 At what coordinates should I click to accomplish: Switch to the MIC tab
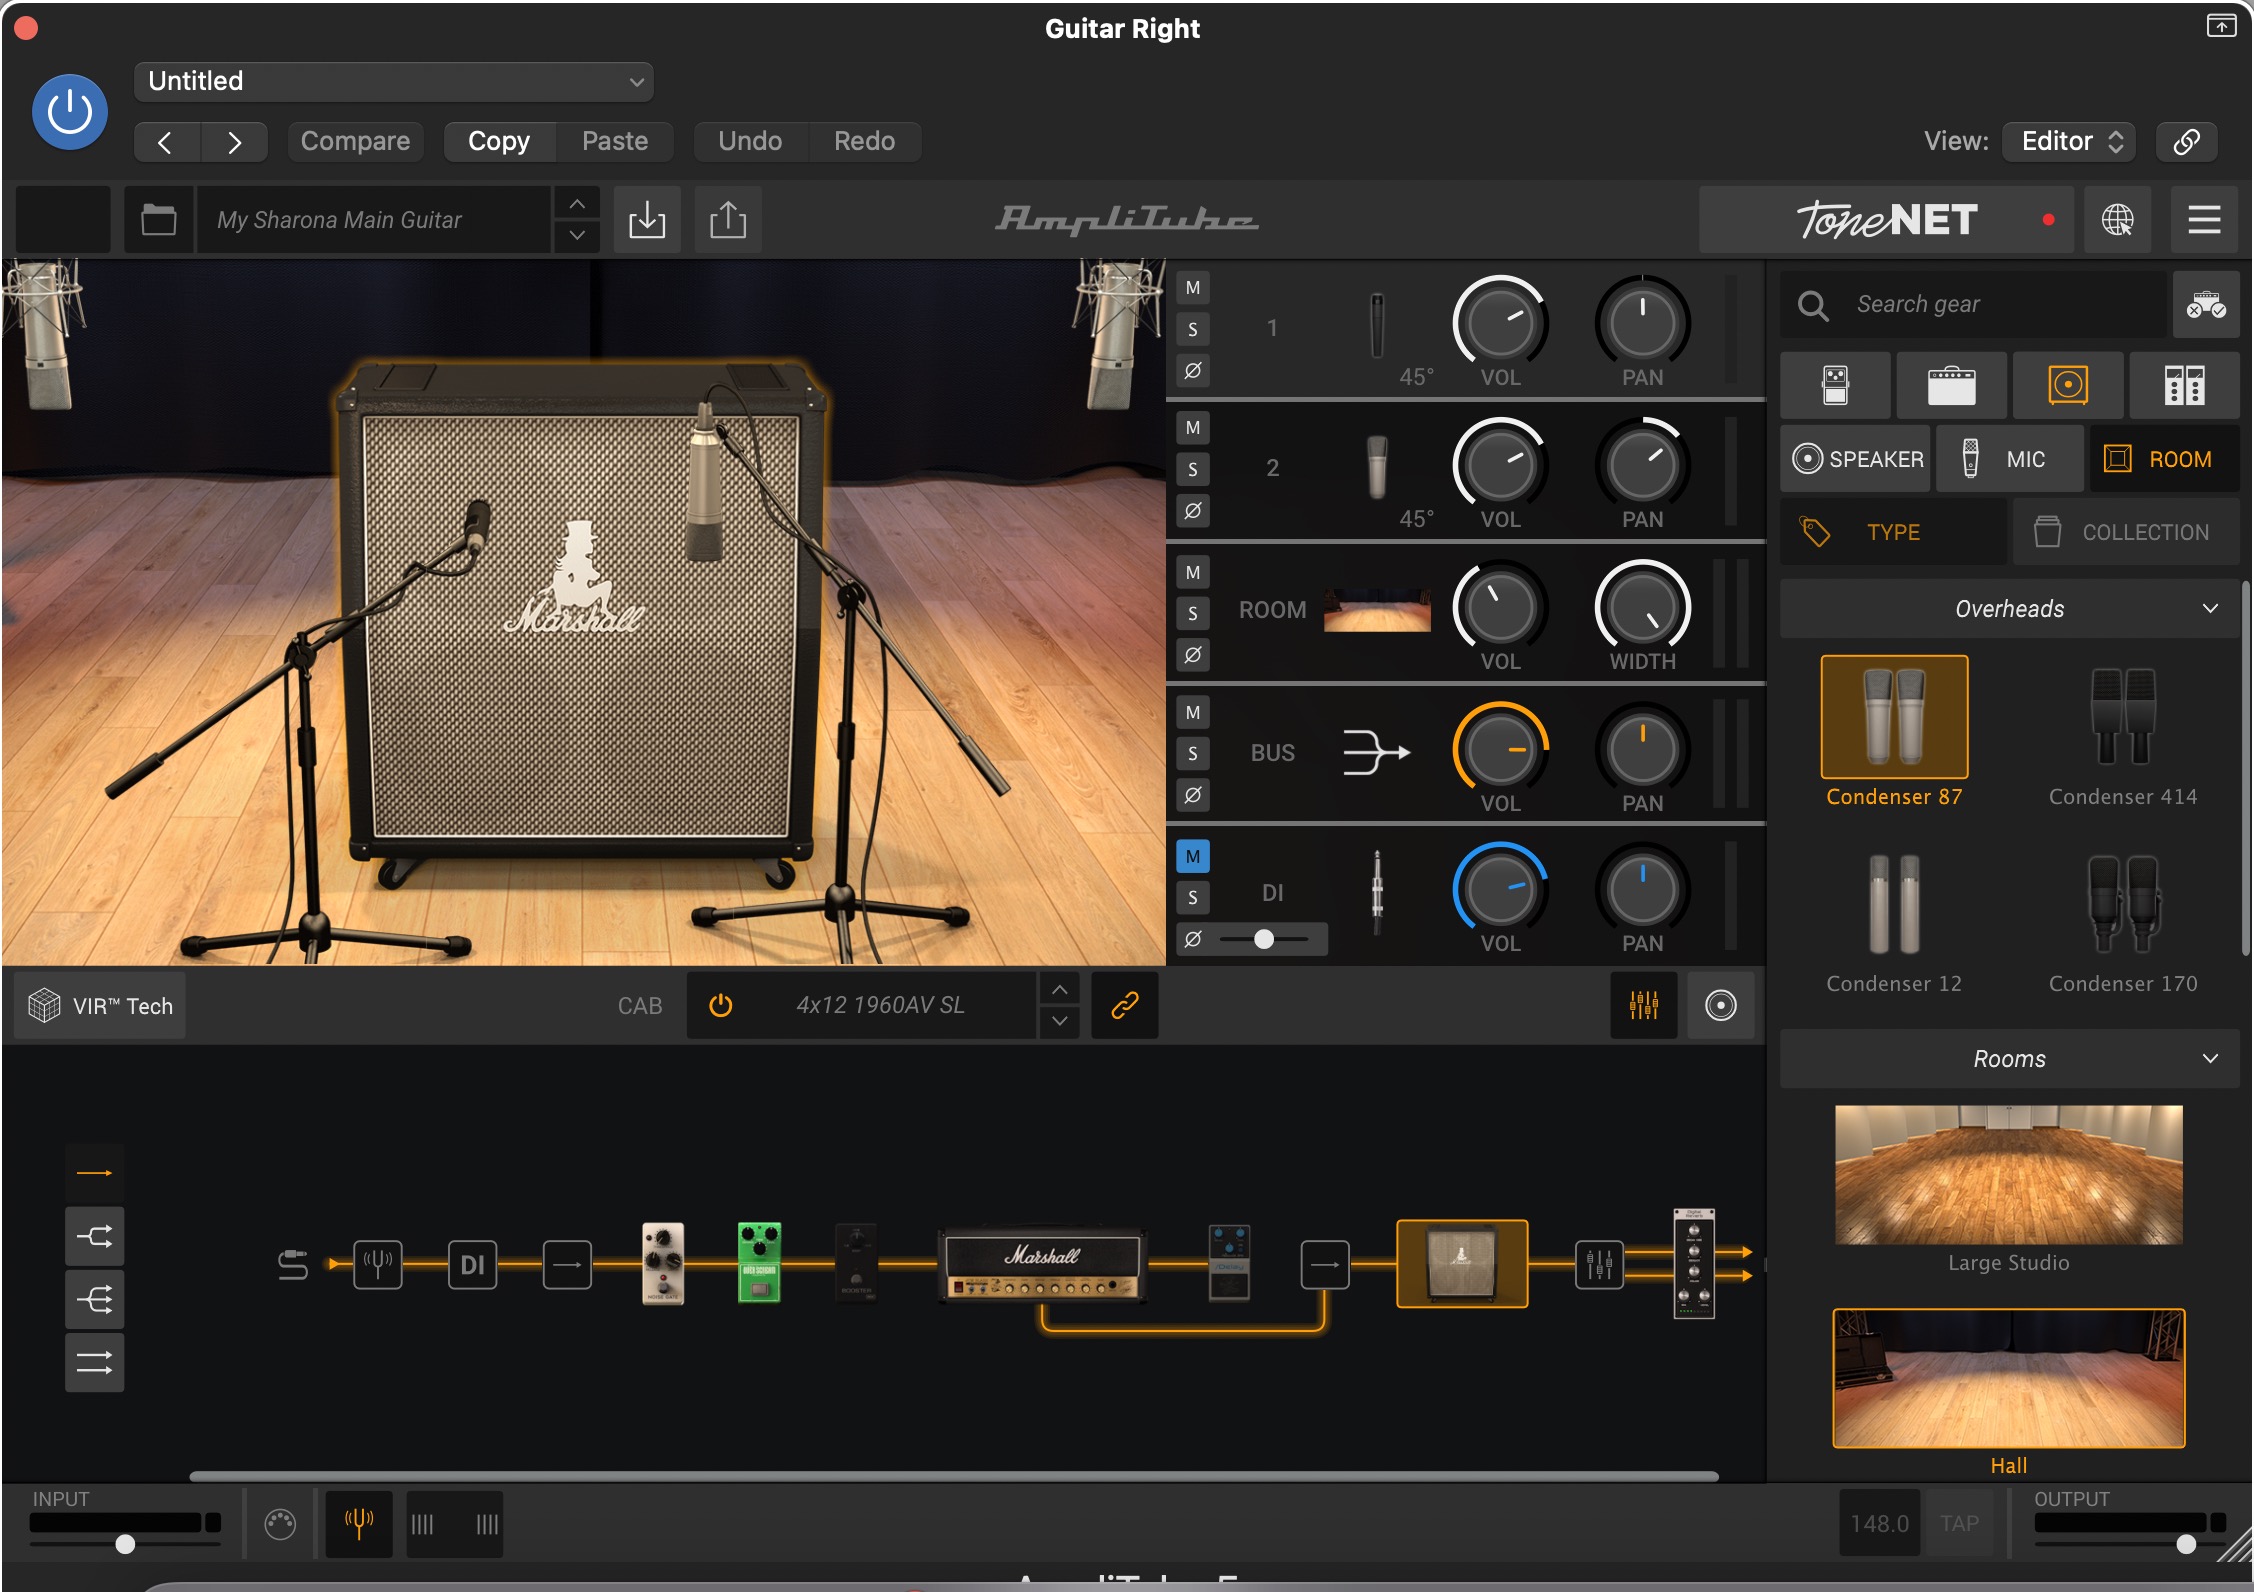coord(2010,459)
